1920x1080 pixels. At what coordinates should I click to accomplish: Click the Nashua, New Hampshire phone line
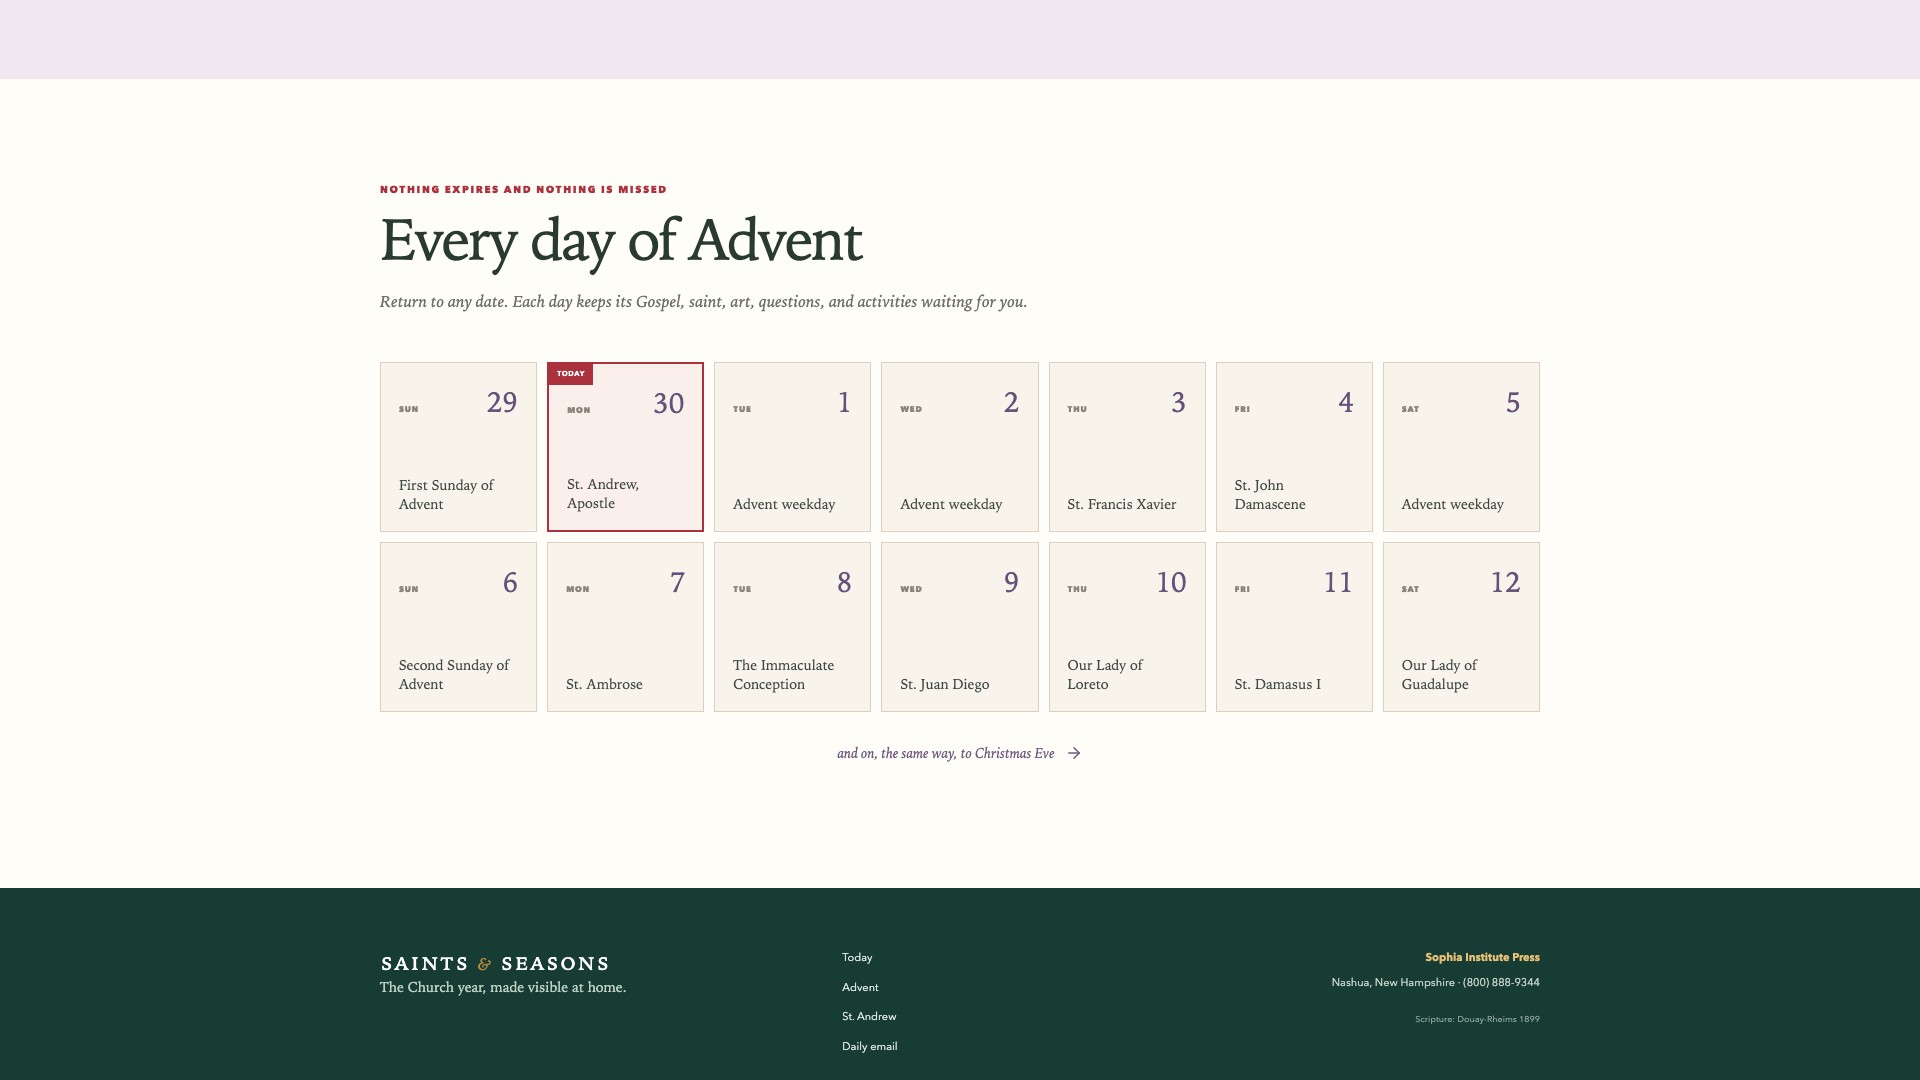(x=1435, y=982)
